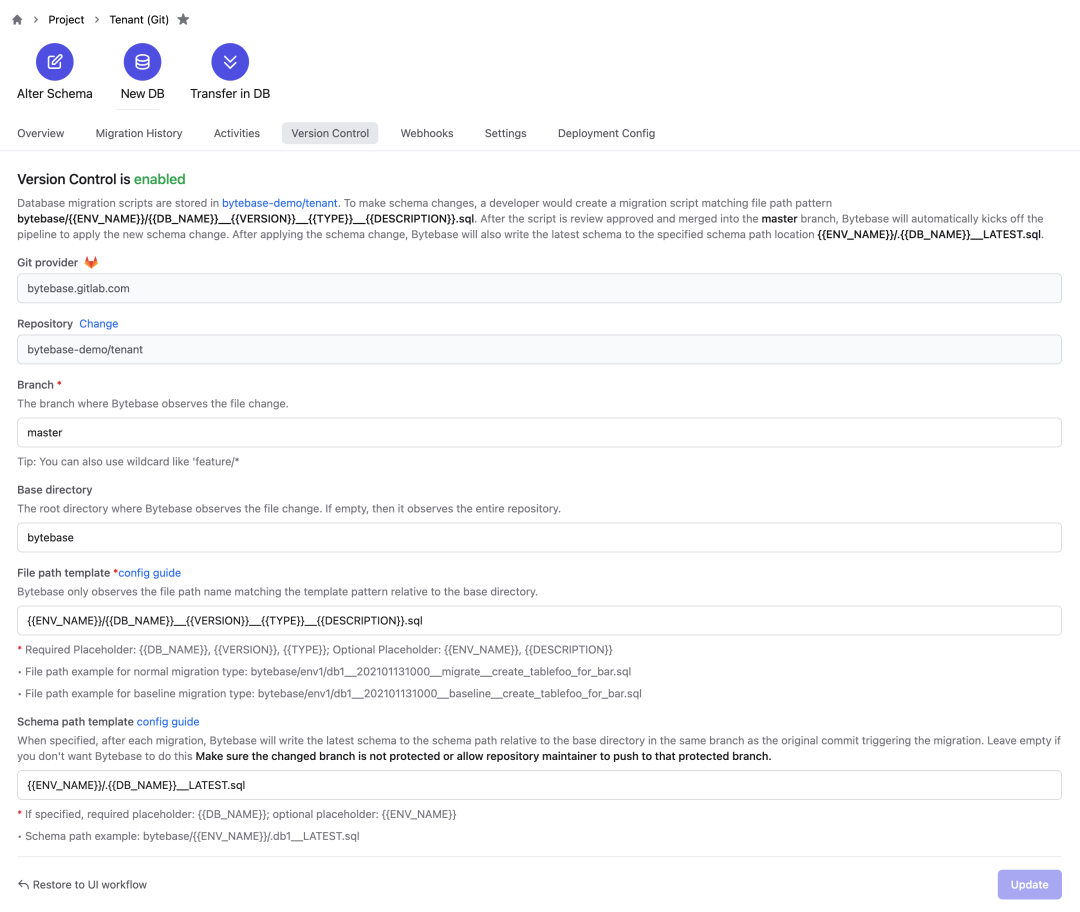Screen dimensions: 1080x912
Task: Open the File path template config guide
Action: 149,573
